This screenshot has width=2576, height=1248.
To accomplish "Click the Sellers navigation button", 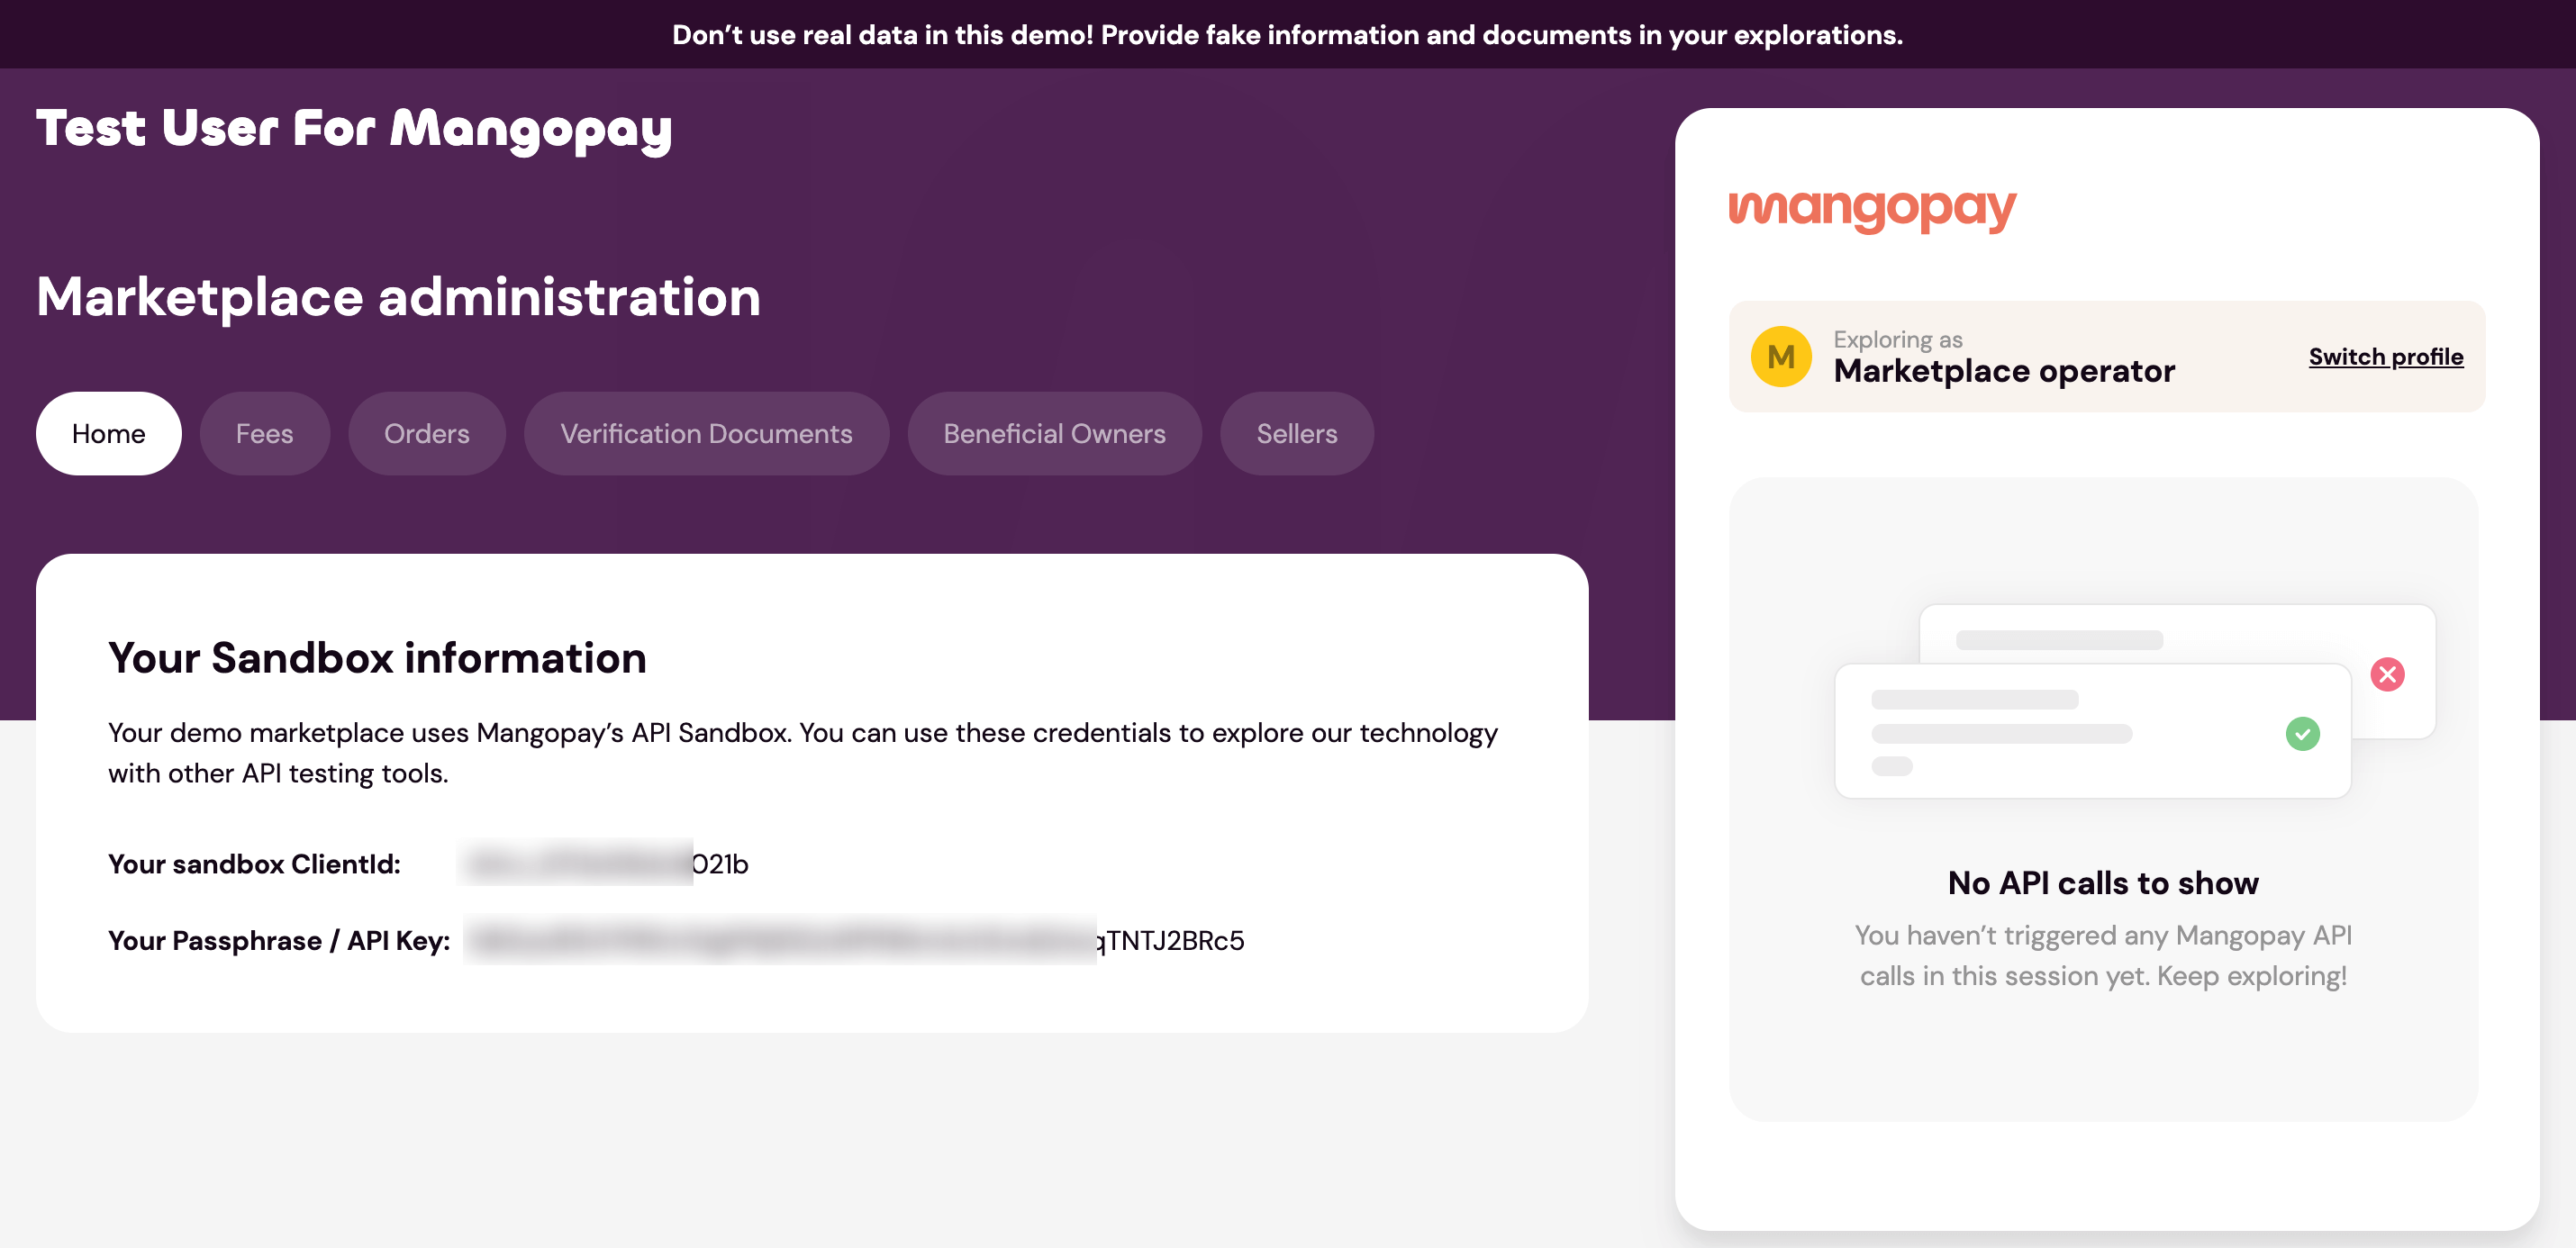I will (1298, 432).
